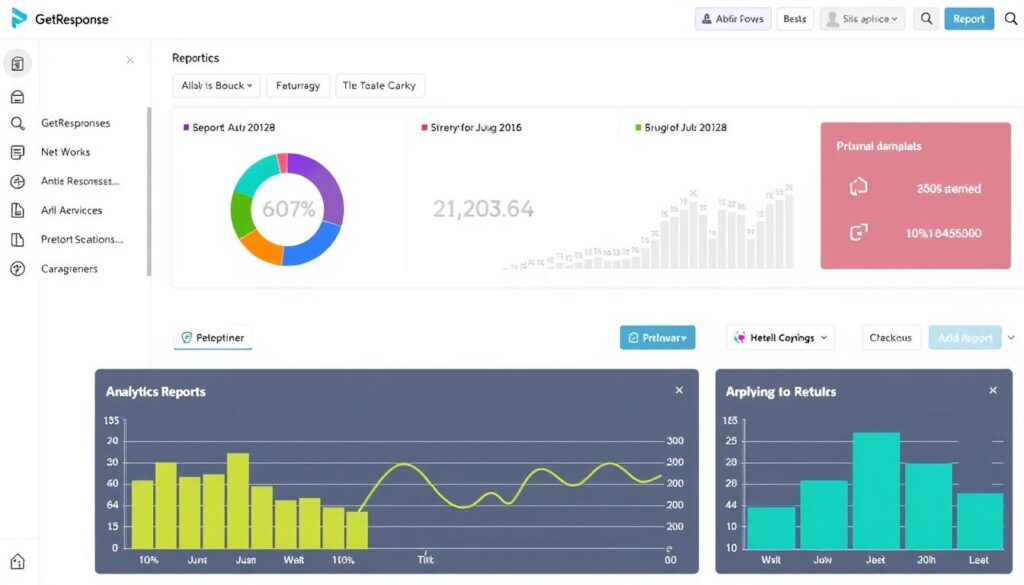This screenshot has width=1024, height=585.
Task: Click the inbox icon in the sidebar
Action: point(17,97)
